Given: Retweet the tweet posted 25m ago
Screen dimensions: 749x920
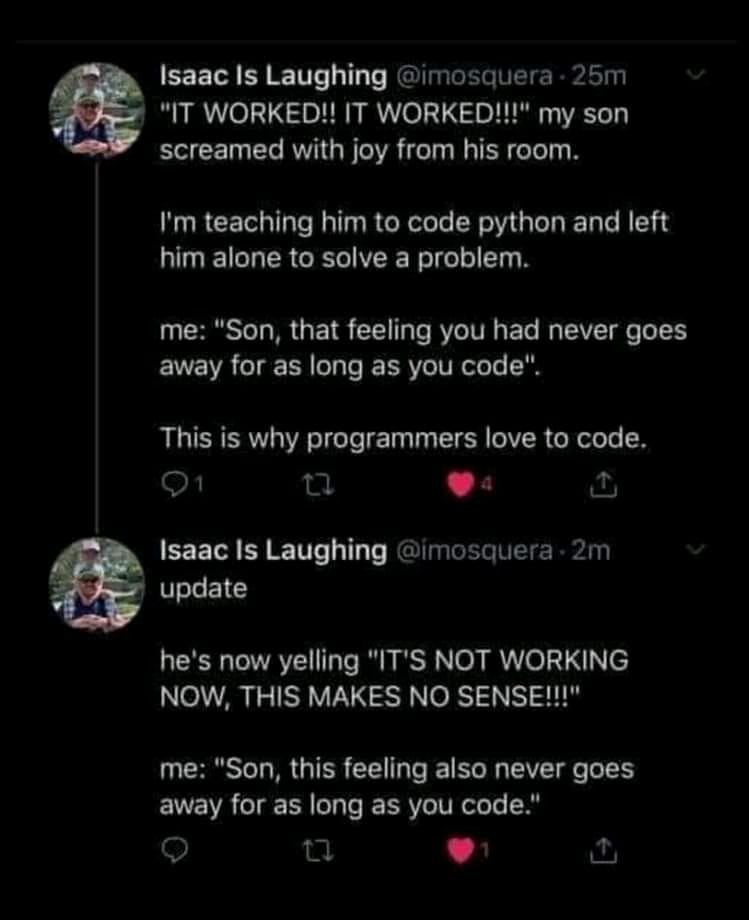Looking at the screenshot, I should 312,486.
